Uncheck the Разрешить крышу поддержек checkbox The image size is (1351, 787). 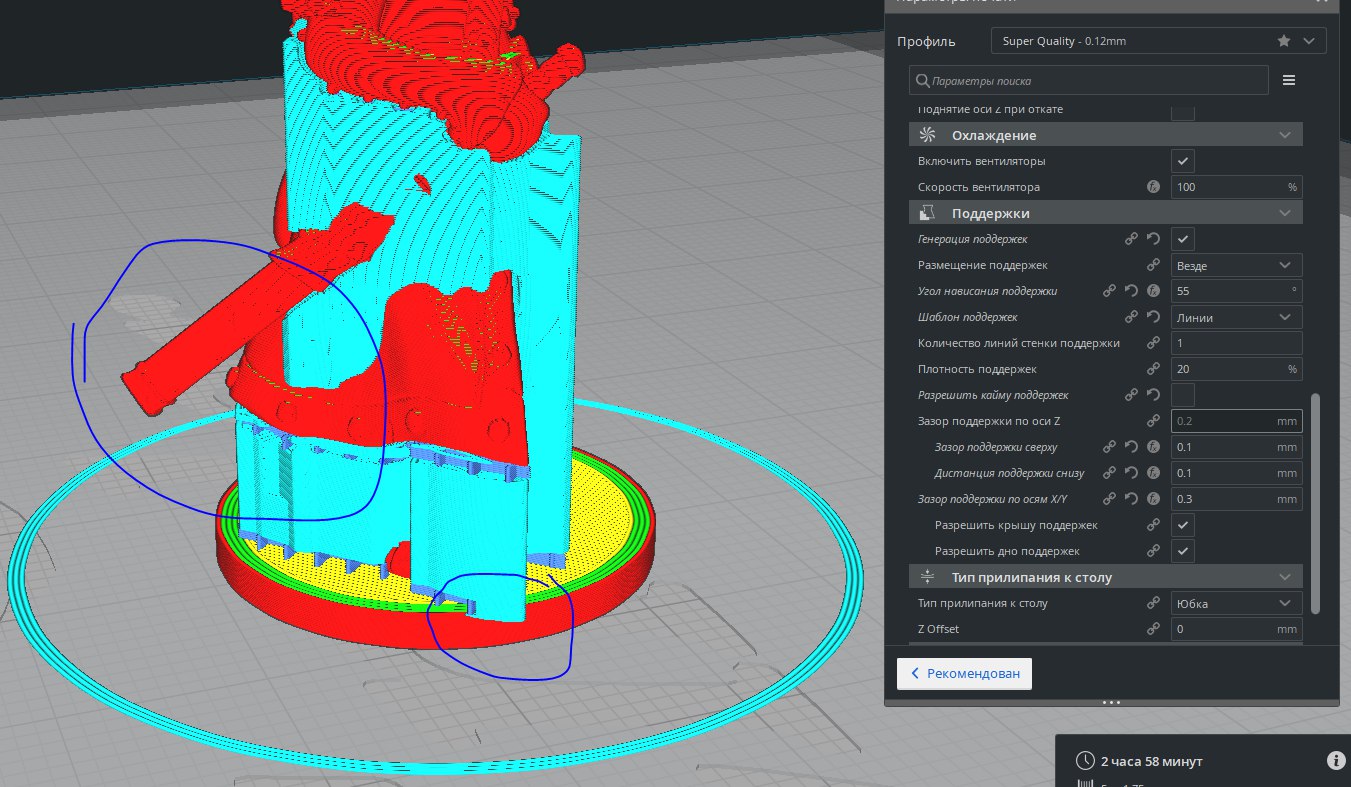pos(1183,525)
